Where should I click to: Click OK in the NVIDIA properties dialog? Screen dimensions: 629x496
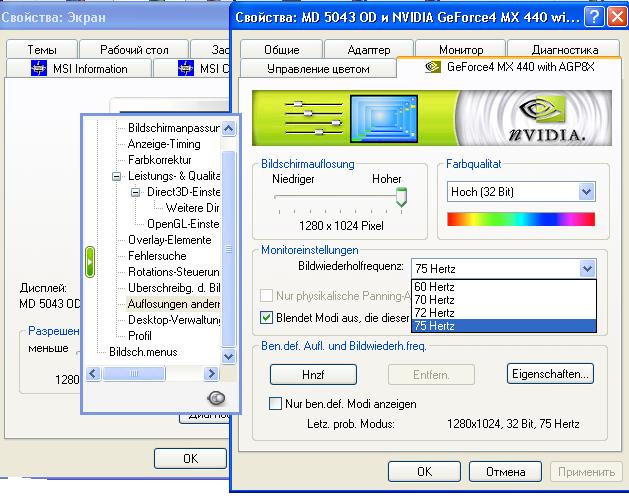[424, 472]
